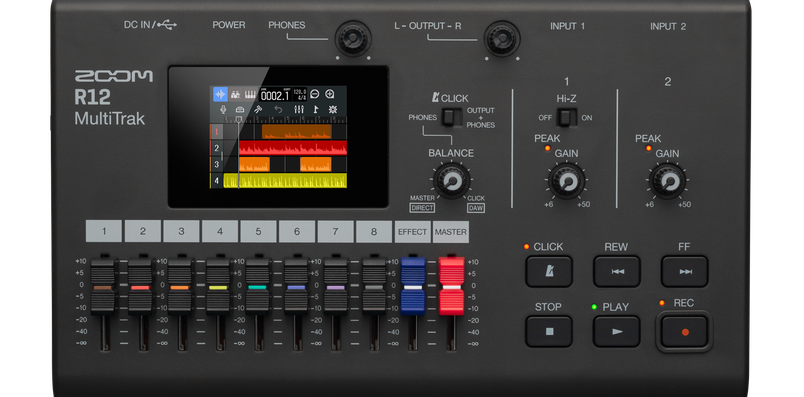The height and width of the screenshot is (397, 804).
Task: Click the track 6 fader with blue stripe
Action: 296,286
